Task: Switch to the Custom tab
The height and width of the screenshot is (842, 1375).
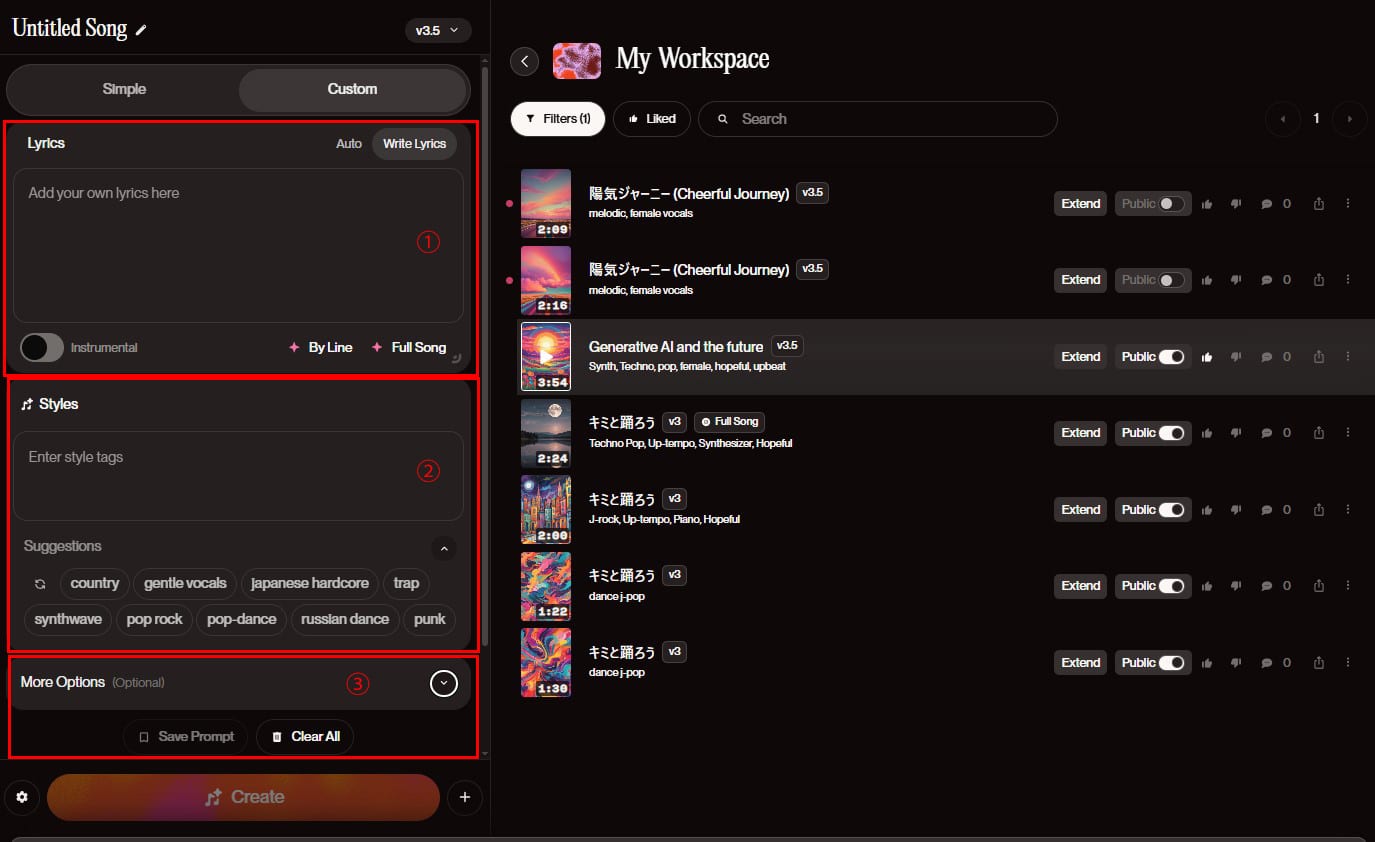Action: tap(353, 89)
